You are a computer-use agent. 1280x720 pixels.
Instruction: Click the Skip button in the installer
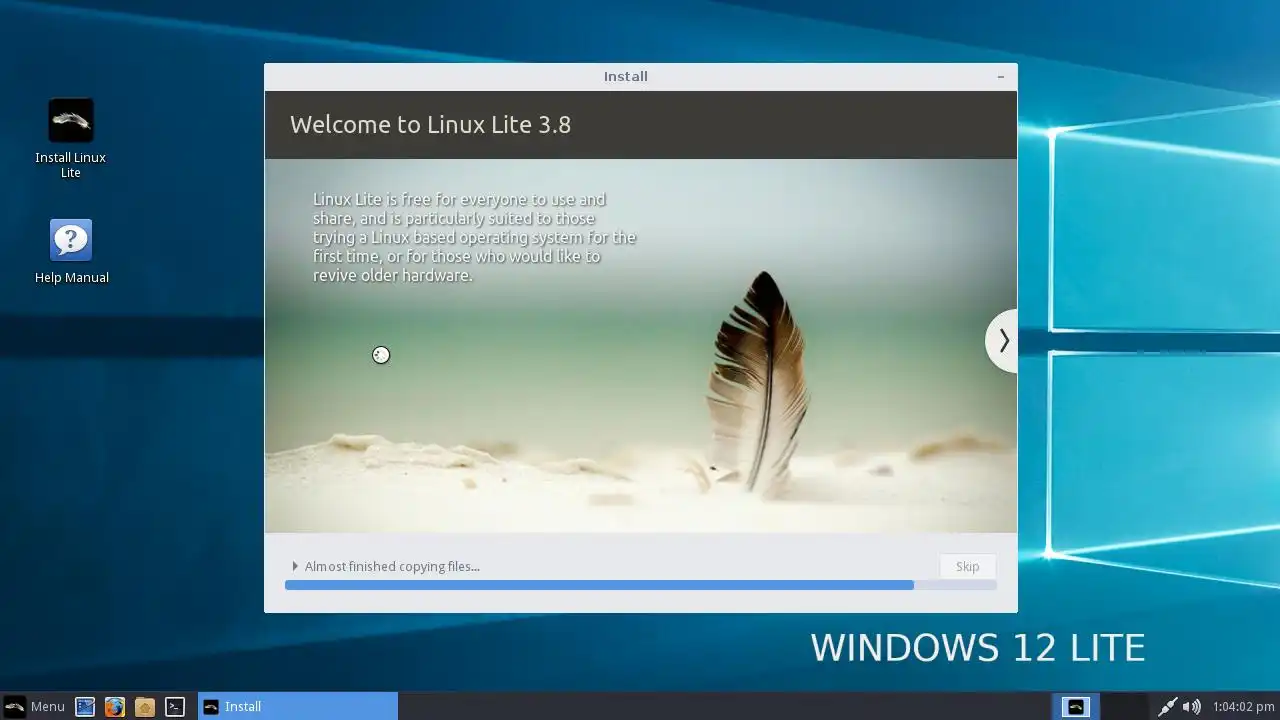[x=967, y=566]
